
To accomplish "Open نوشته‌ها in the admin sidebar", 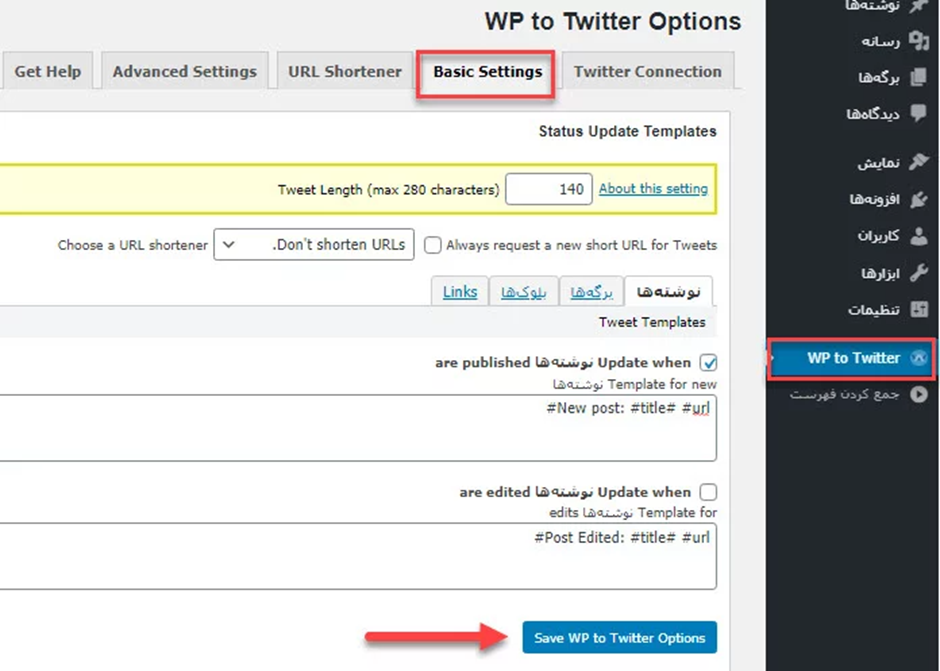I will pos(872,6).
